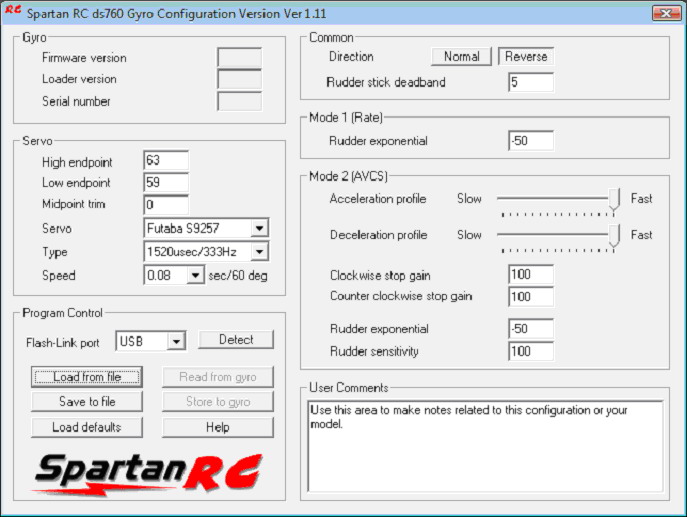
Task: Click the Firmware version field
Action: (240, 57)
